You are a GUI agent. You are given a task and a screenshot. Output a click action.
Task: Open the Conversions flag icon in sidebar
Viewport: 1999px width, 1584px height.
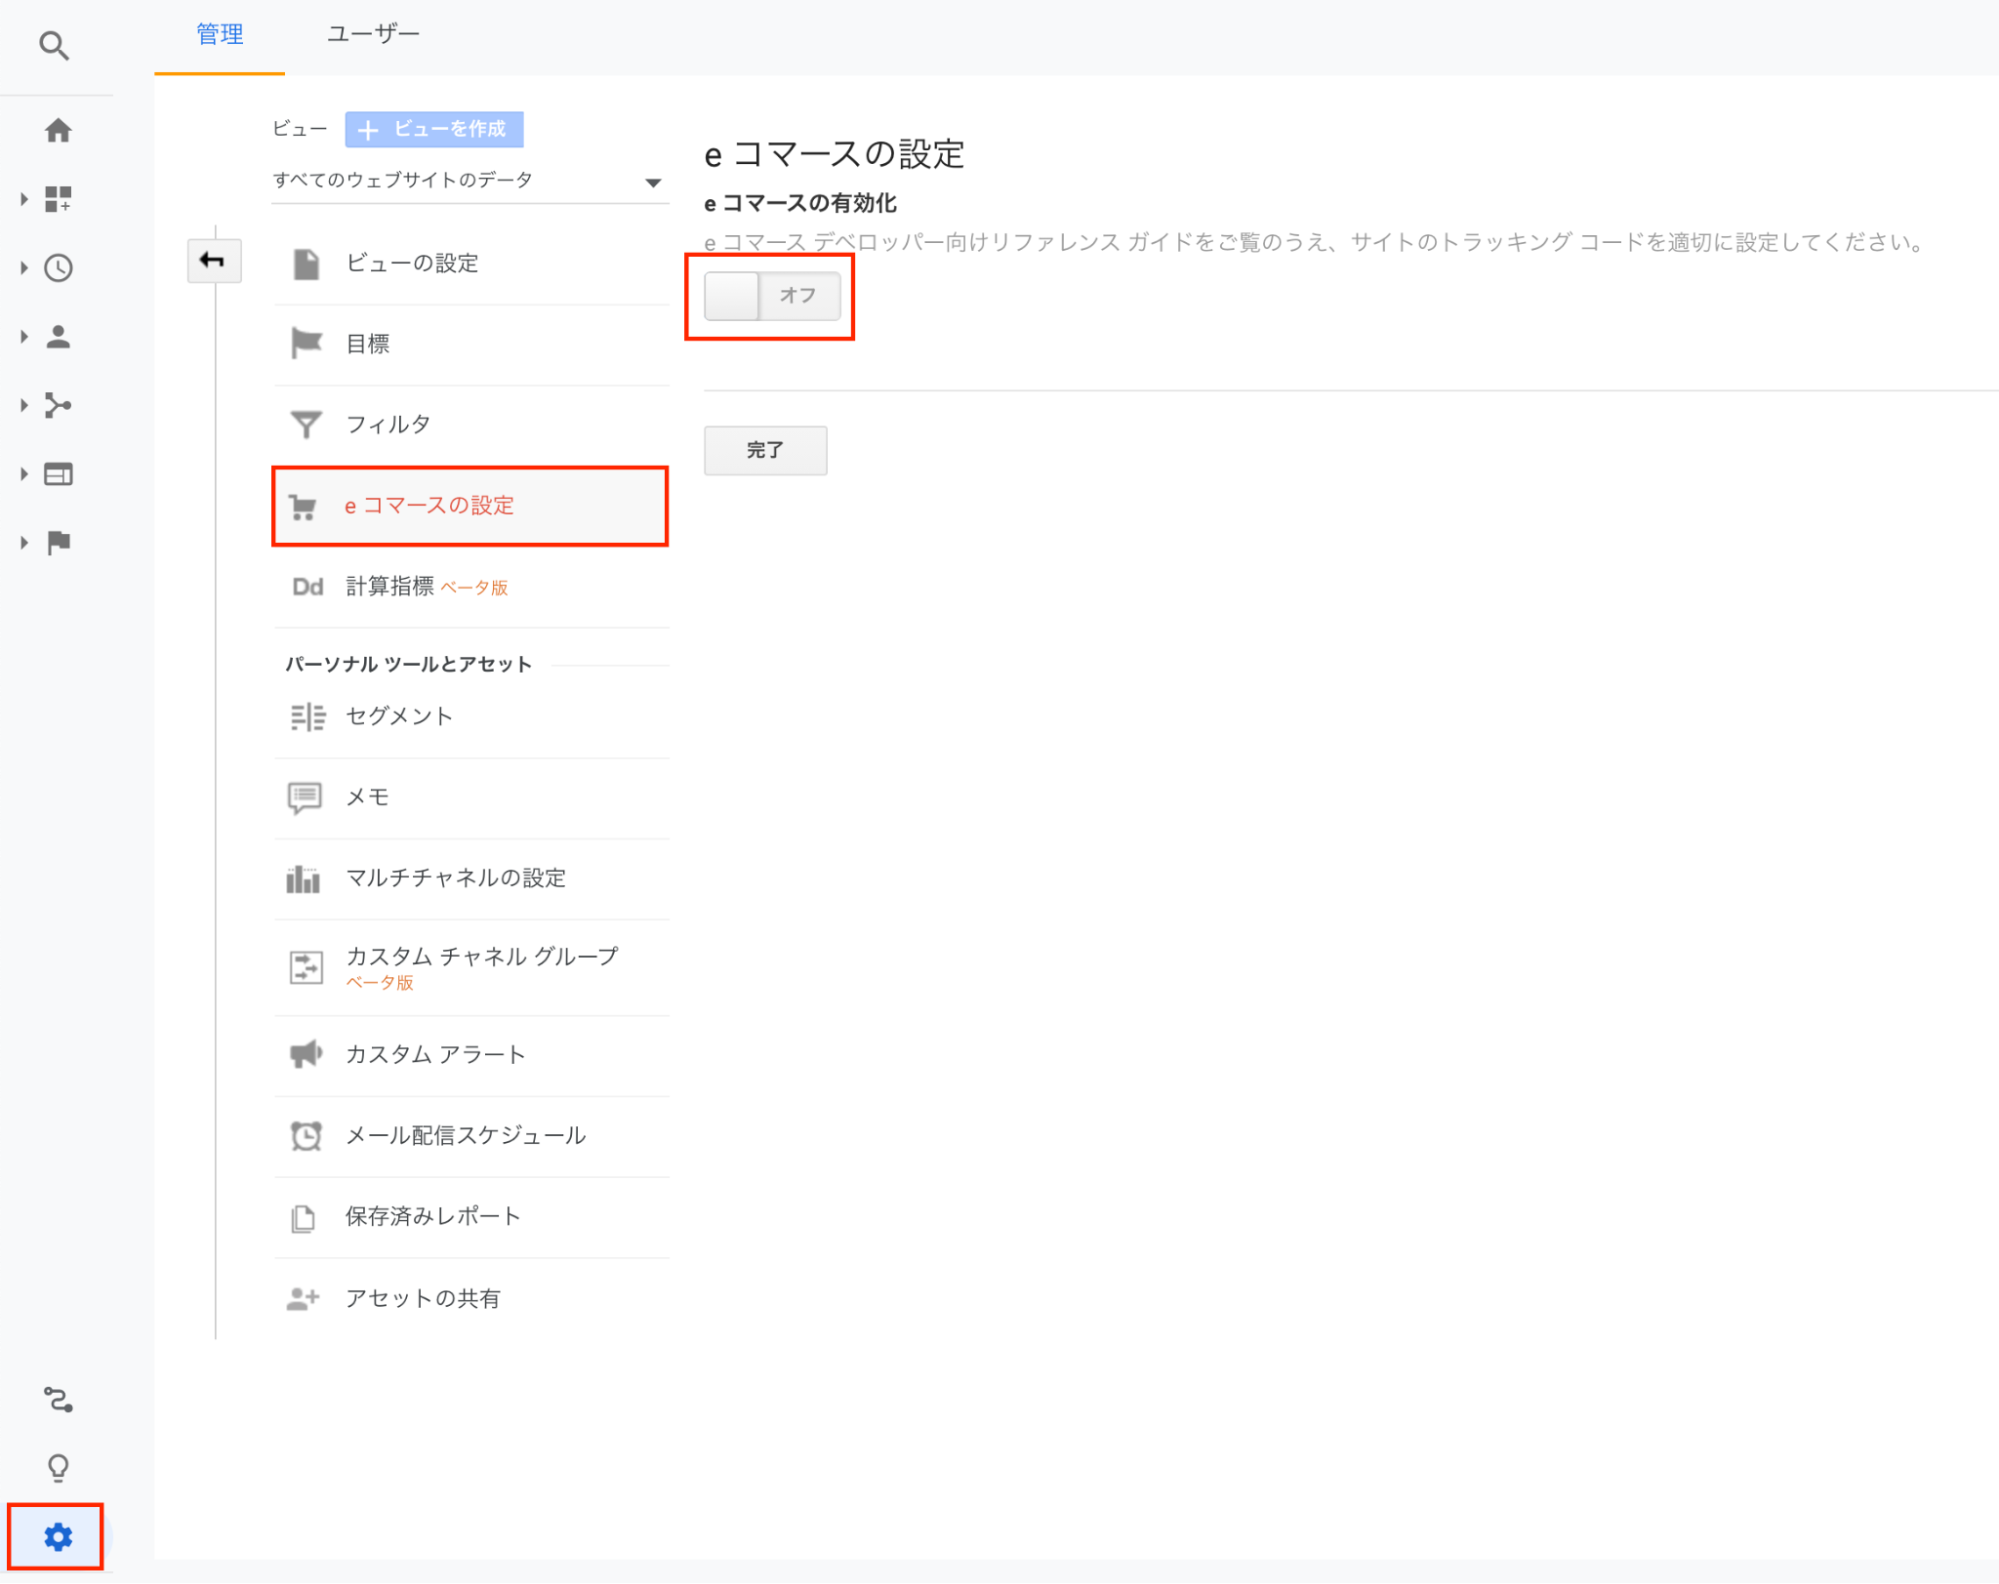[58, 542]
